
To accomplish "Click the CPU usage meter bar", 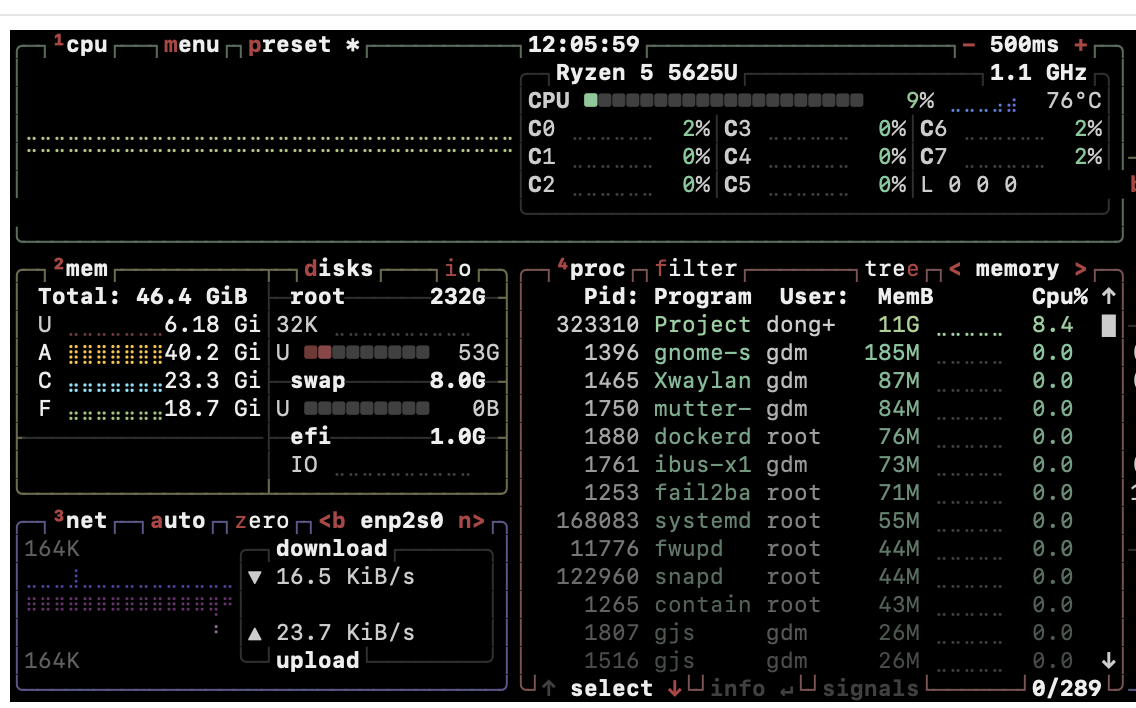I will pos(724,101).
